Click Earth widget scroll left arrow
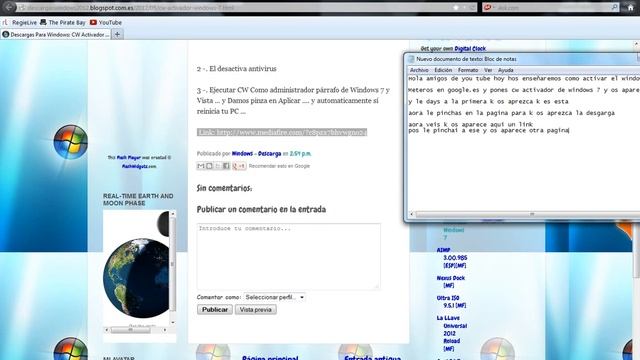 [x=107, y=330]
